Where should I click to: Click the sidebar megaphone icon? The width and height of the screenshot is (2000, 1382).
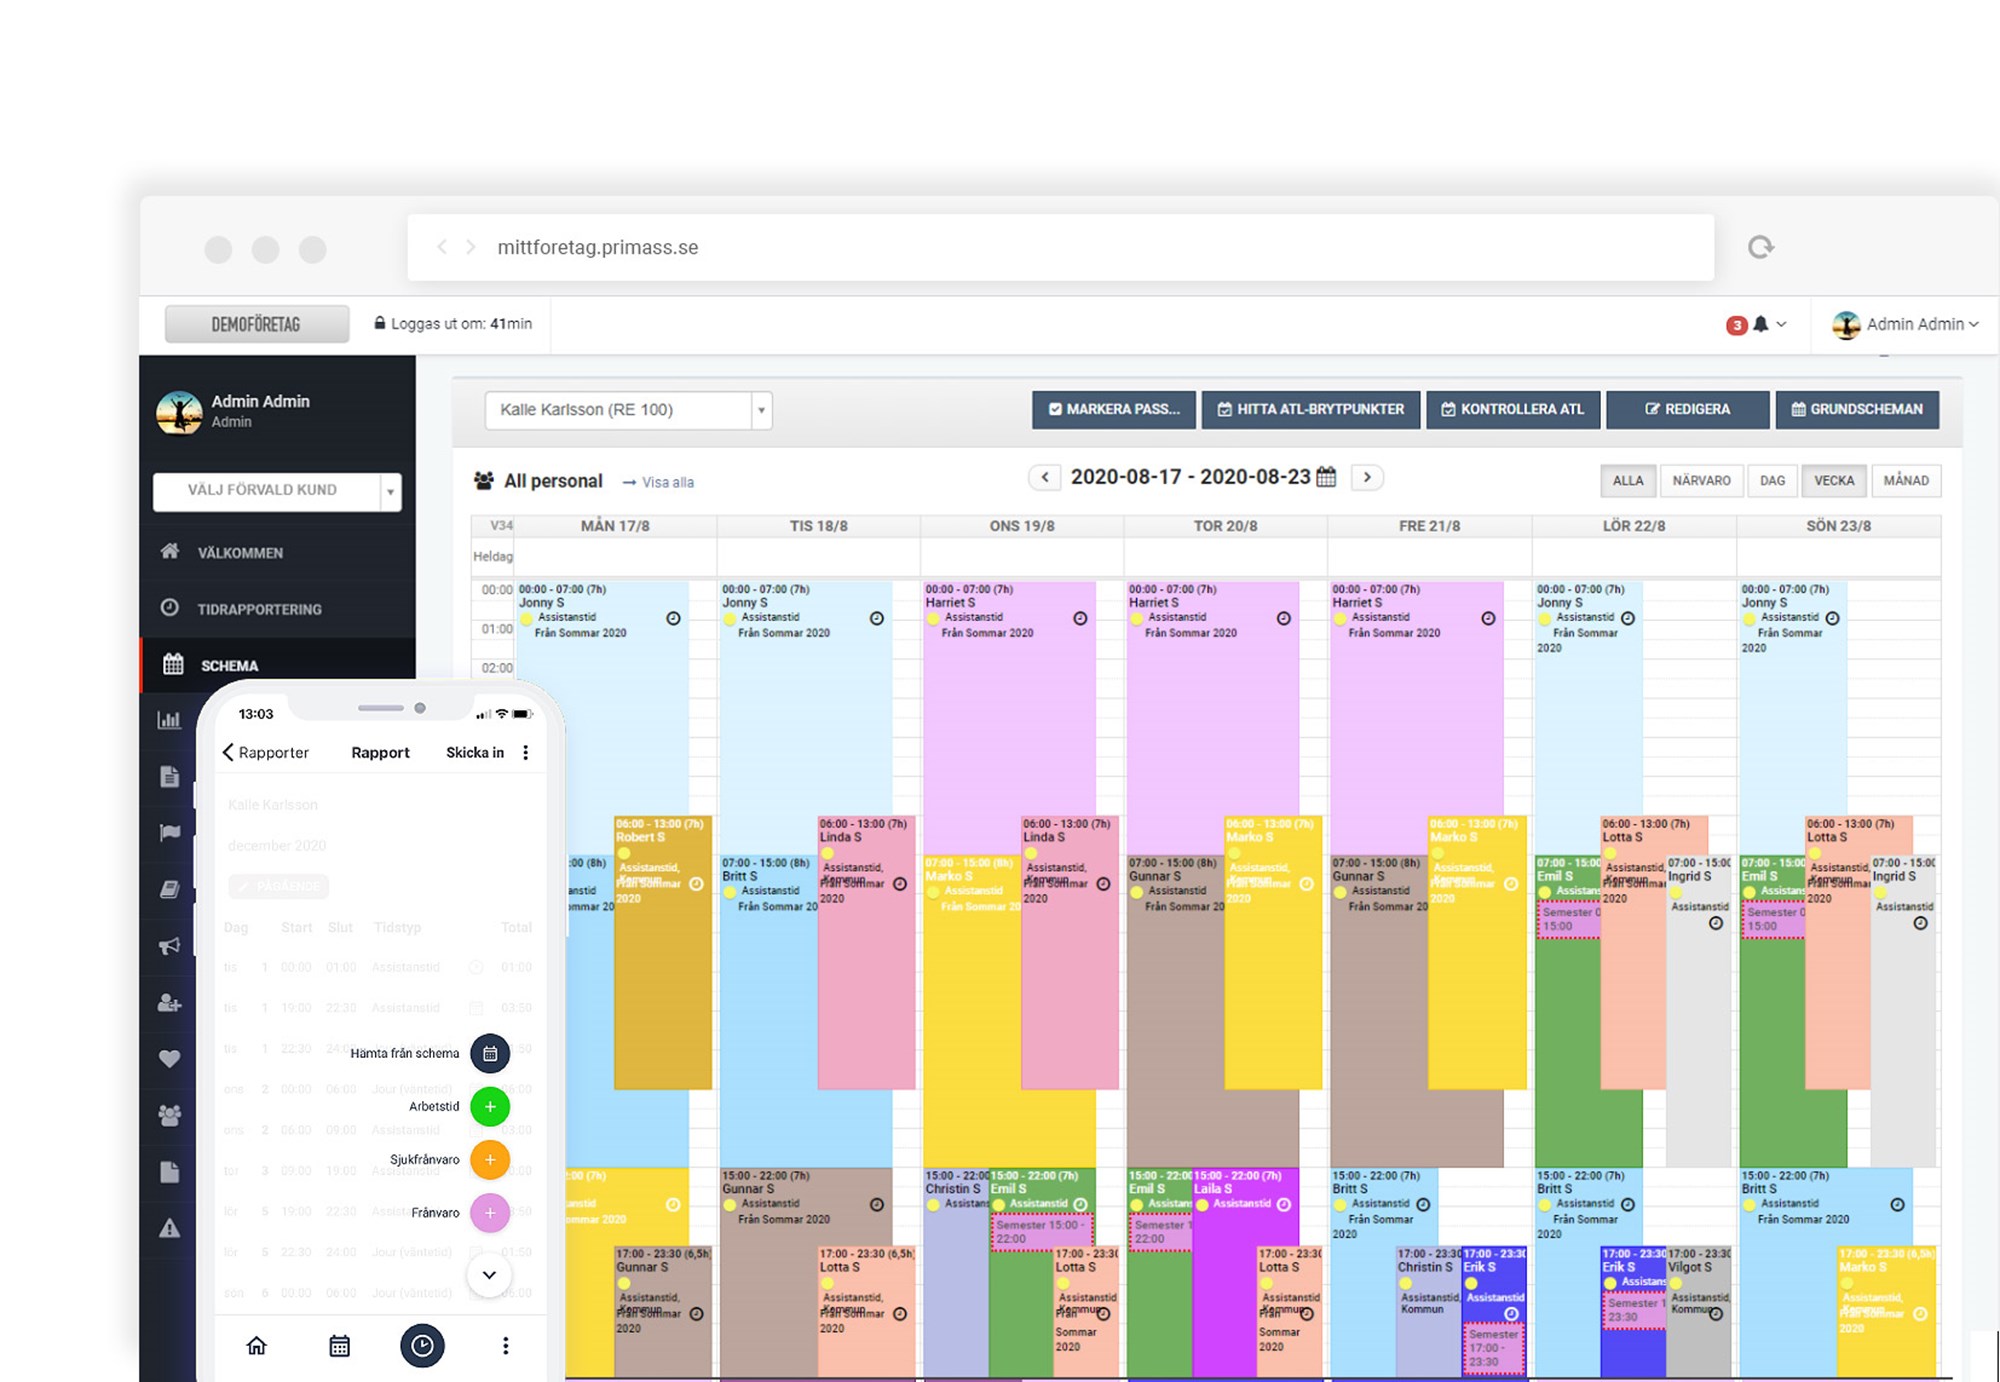[170, 946]
